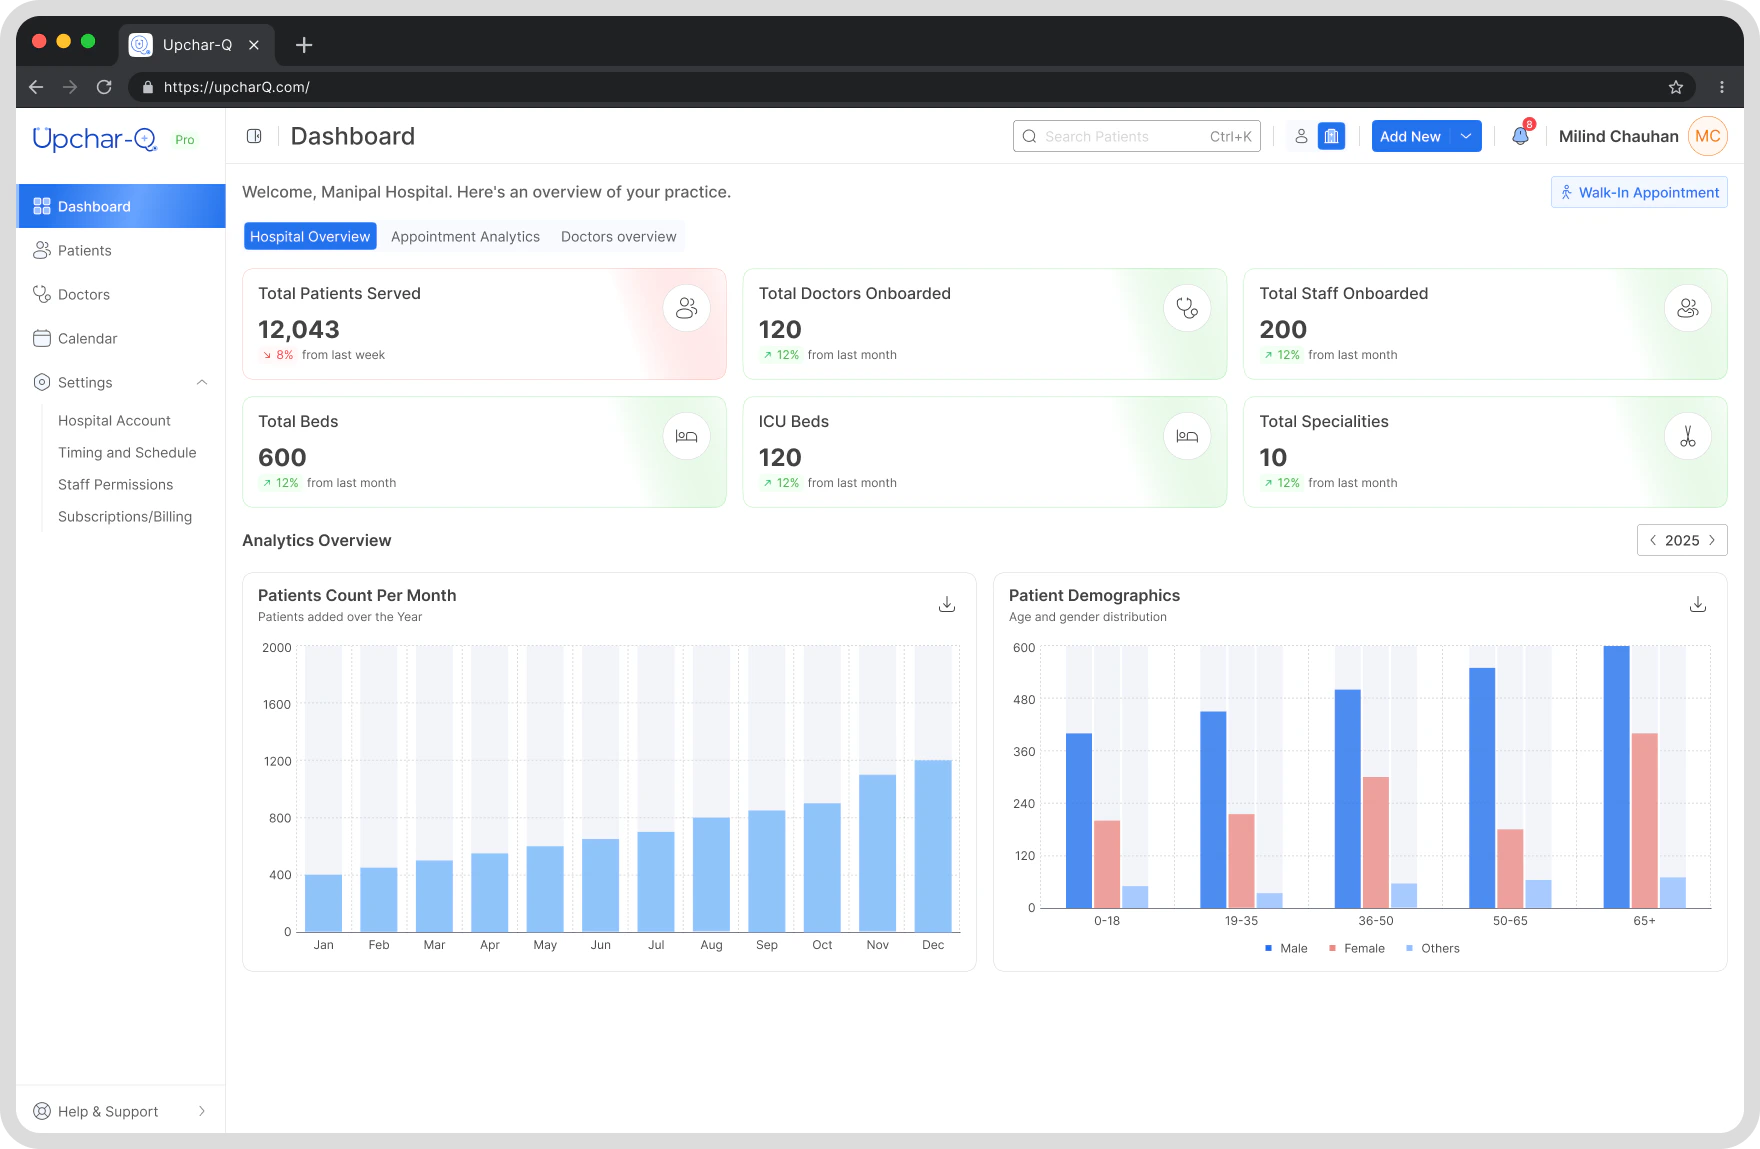Open Subscriptions/Billing settings
Screen dimensions: 1760x1149
[x=125, y=516]
